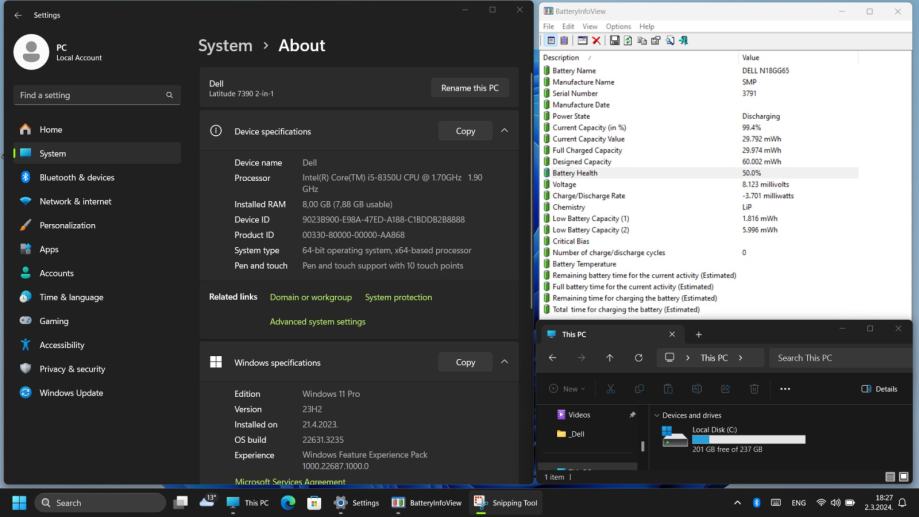Collapse the Windows specifications section
This screenshot has width=919, height=517.
[x=504, y=362]
